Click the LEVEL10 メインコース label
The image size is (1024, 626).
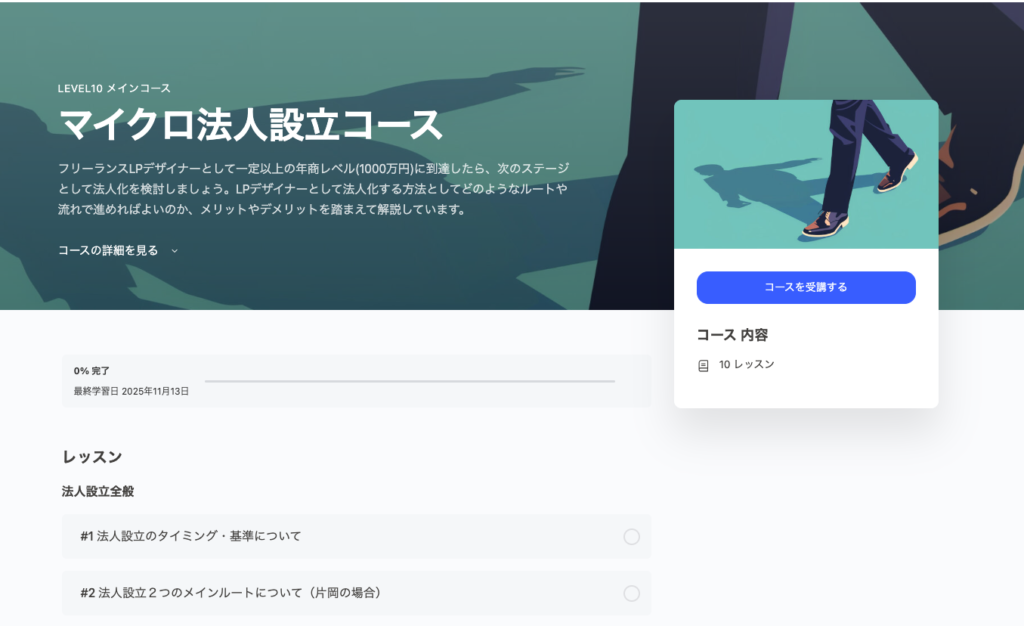click(x=114, y=88)
